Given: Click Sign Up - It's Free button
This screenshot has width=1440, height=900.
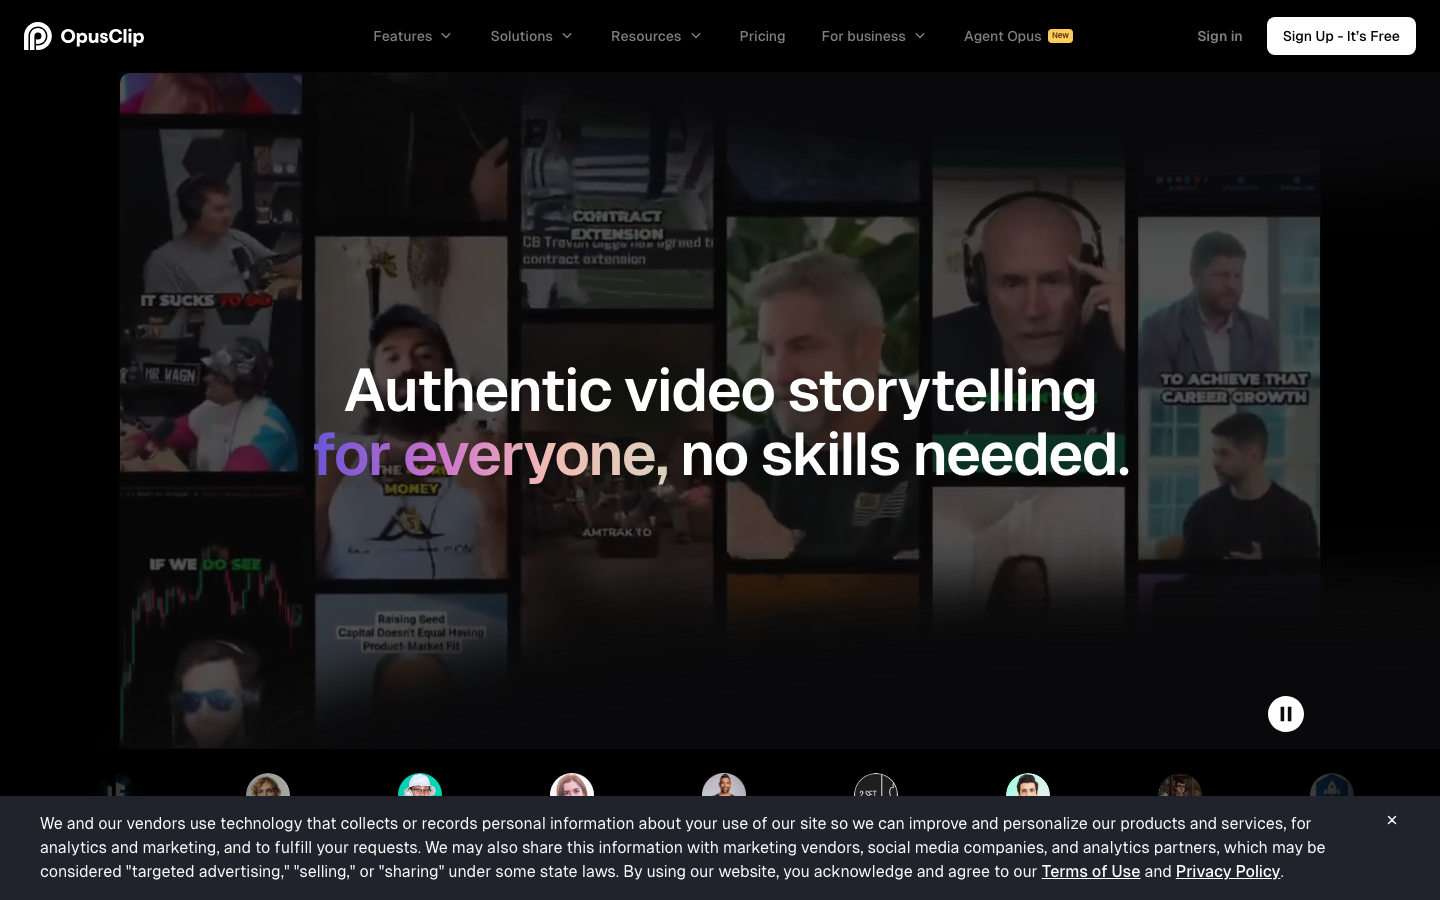Looking at the screenshot, I should click(x=1341, y=36).
